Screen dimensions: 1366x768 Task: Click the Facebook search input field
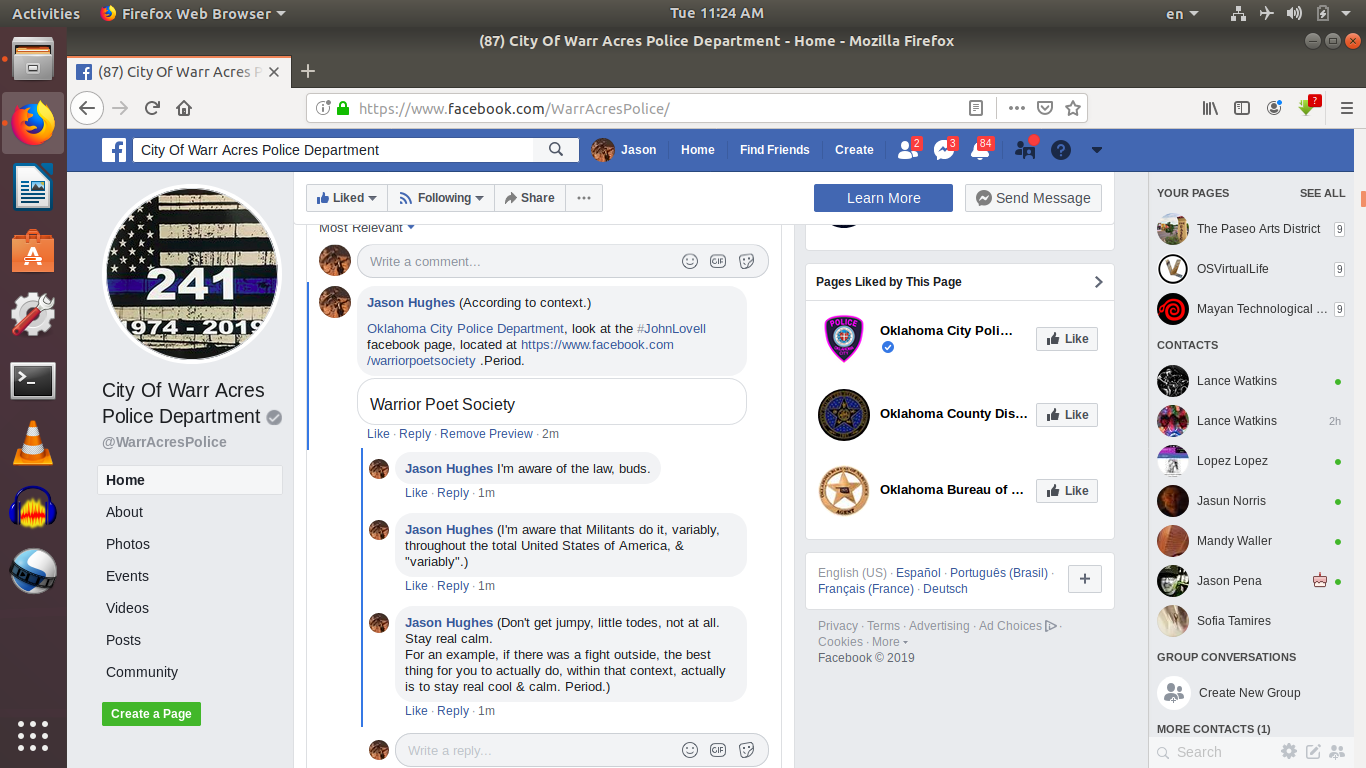point(334,150)
